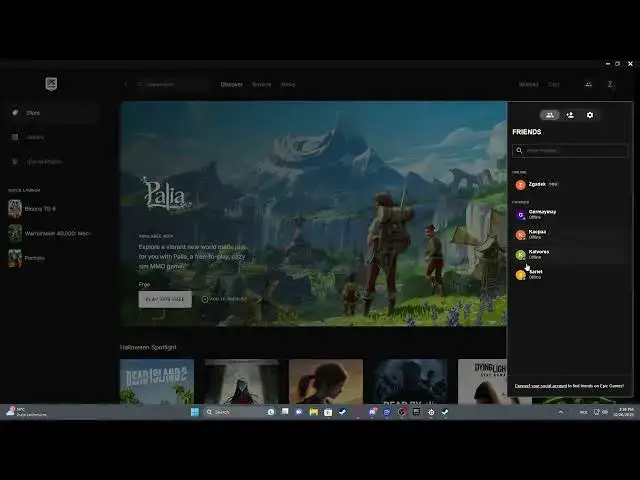Viewport: 640px width, 480px height.
Task: Show hidden system tray icons
Action: click(560, 412)
